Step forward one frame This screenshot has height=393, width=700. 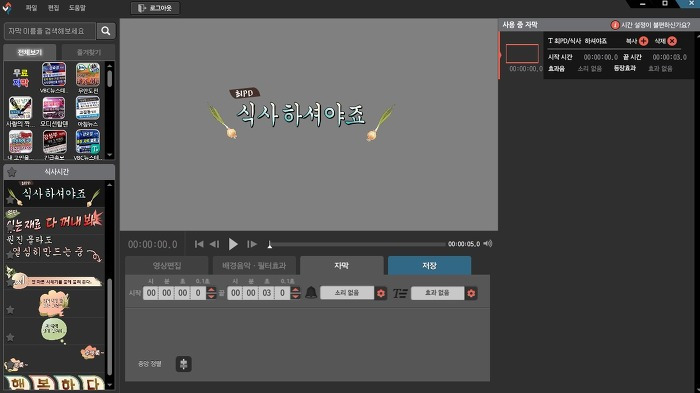(252, 244)
